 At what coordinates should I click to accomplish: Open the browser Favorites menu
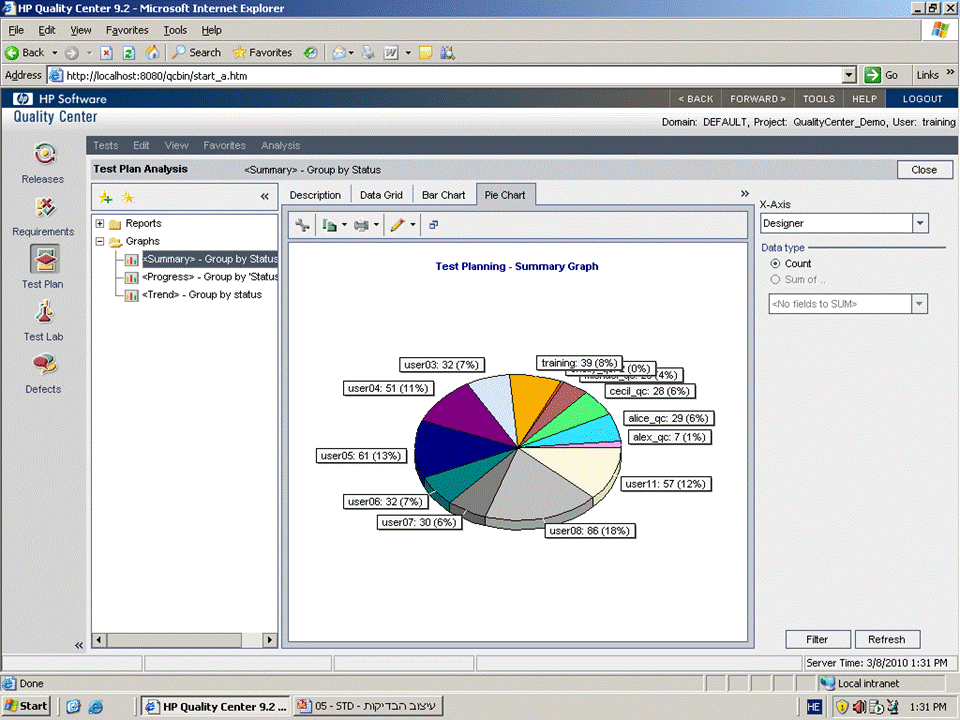[127, 30]
